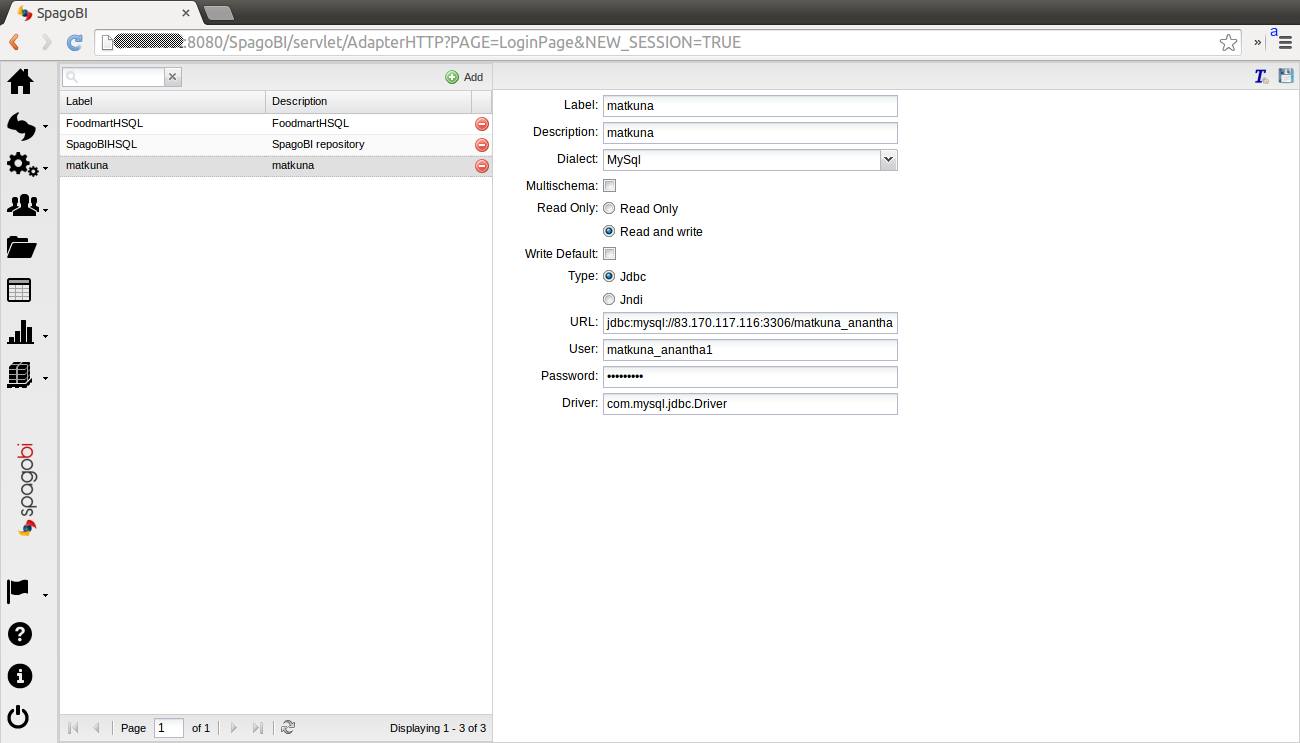Click the browser address bar
1300x743 pixels.
click(668, 42)
